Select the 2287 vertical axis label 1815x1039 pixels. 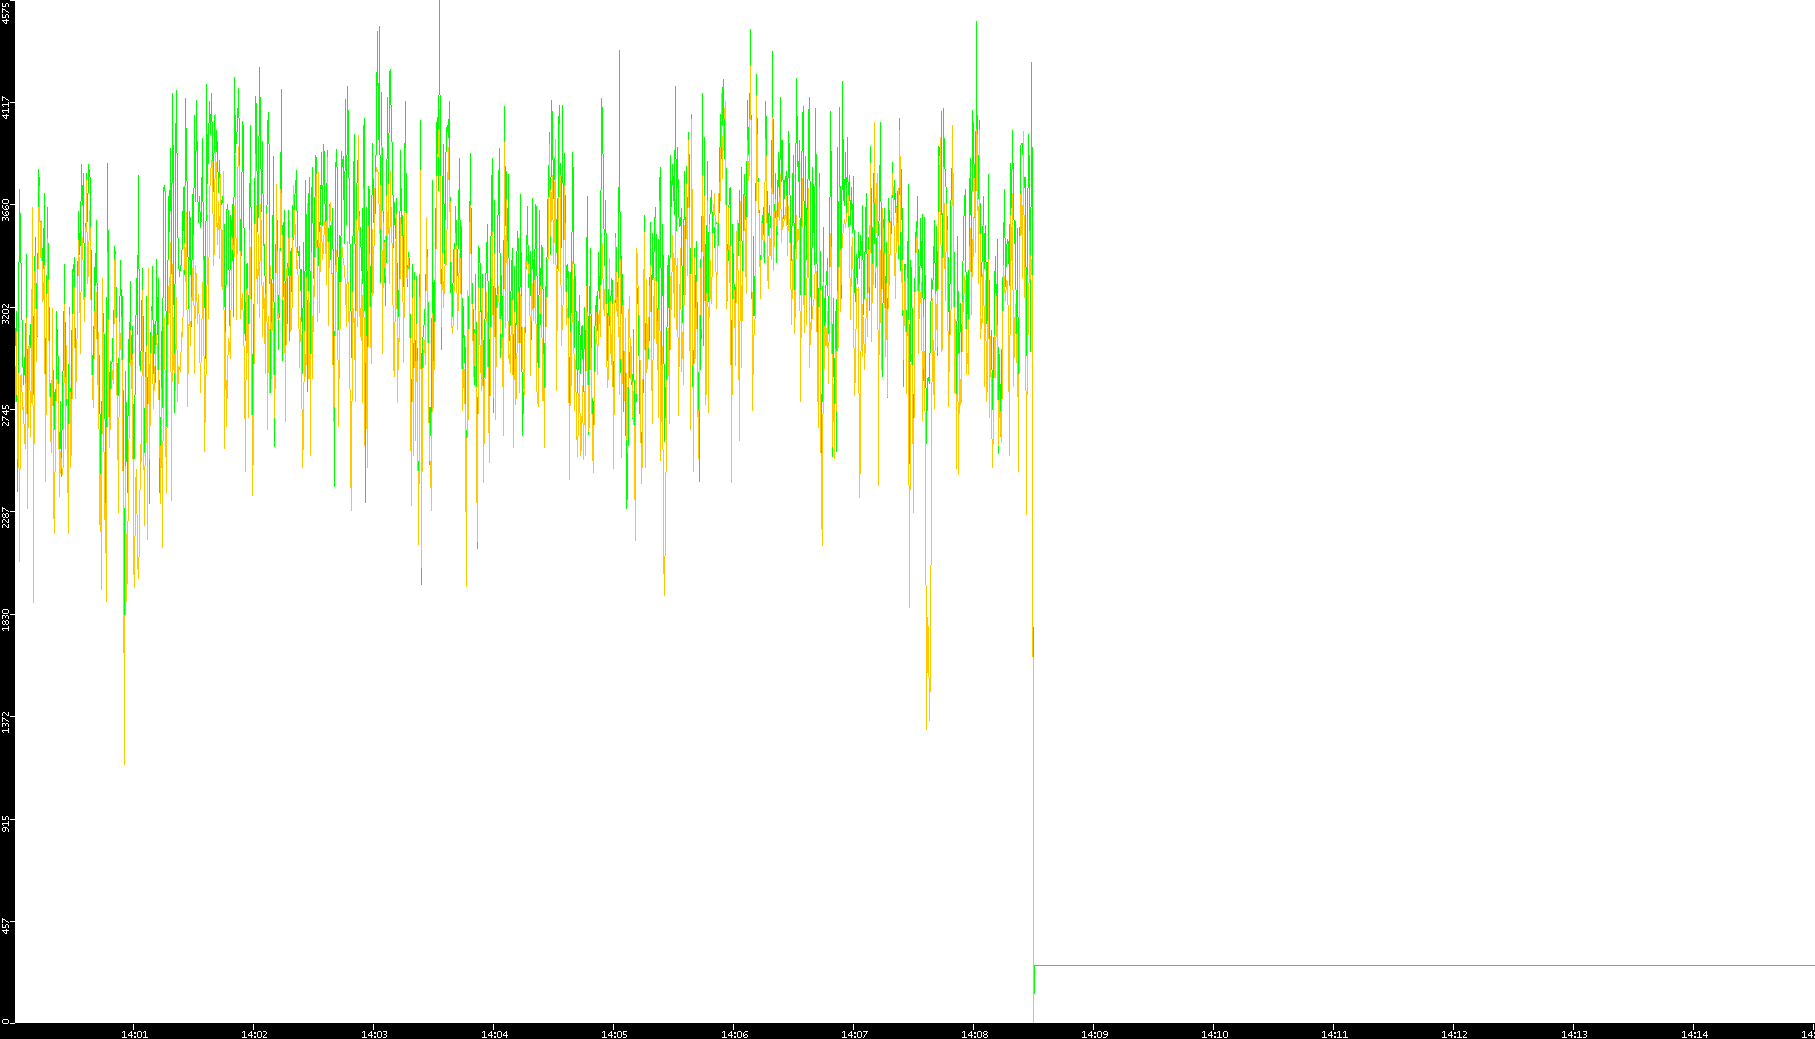tap(7, 517)
